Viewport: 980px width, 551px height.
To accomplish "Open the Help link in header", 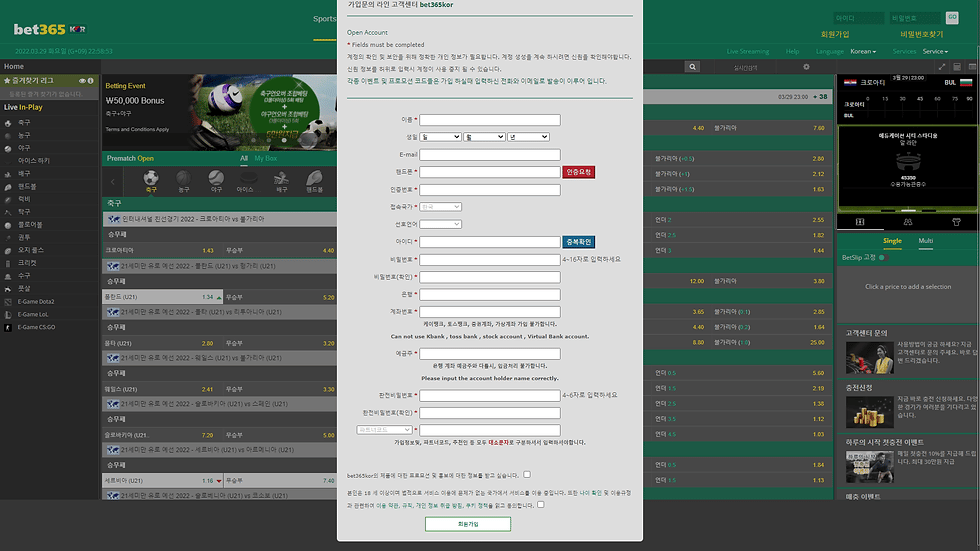I will coord(792,51).
